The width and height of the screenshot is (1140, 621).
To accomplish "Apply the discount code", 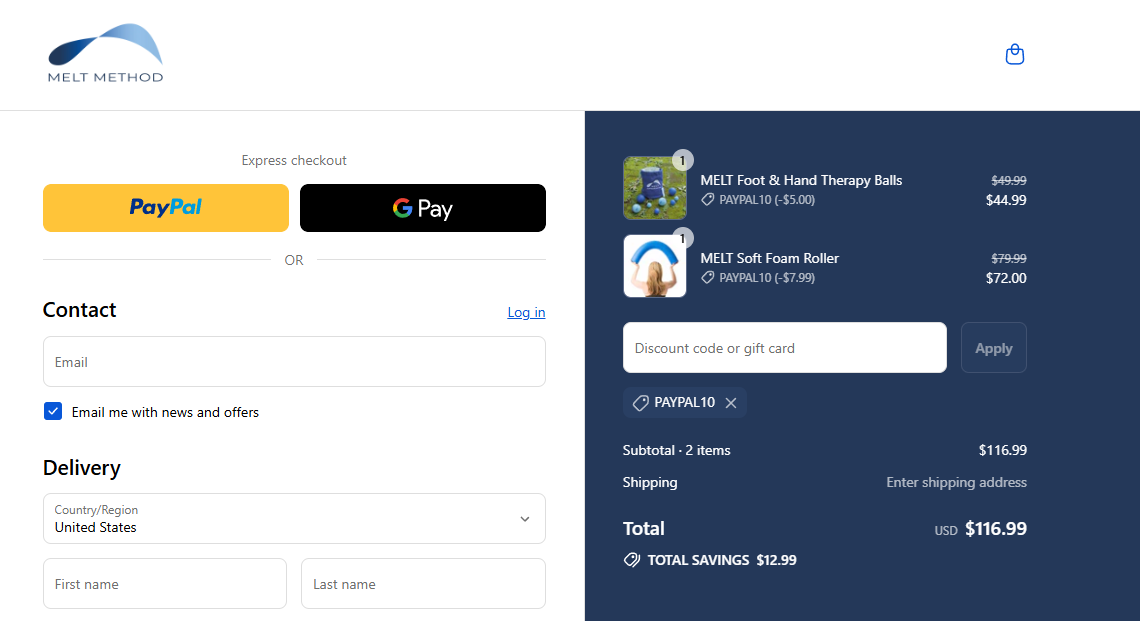I will click(993, 348).
